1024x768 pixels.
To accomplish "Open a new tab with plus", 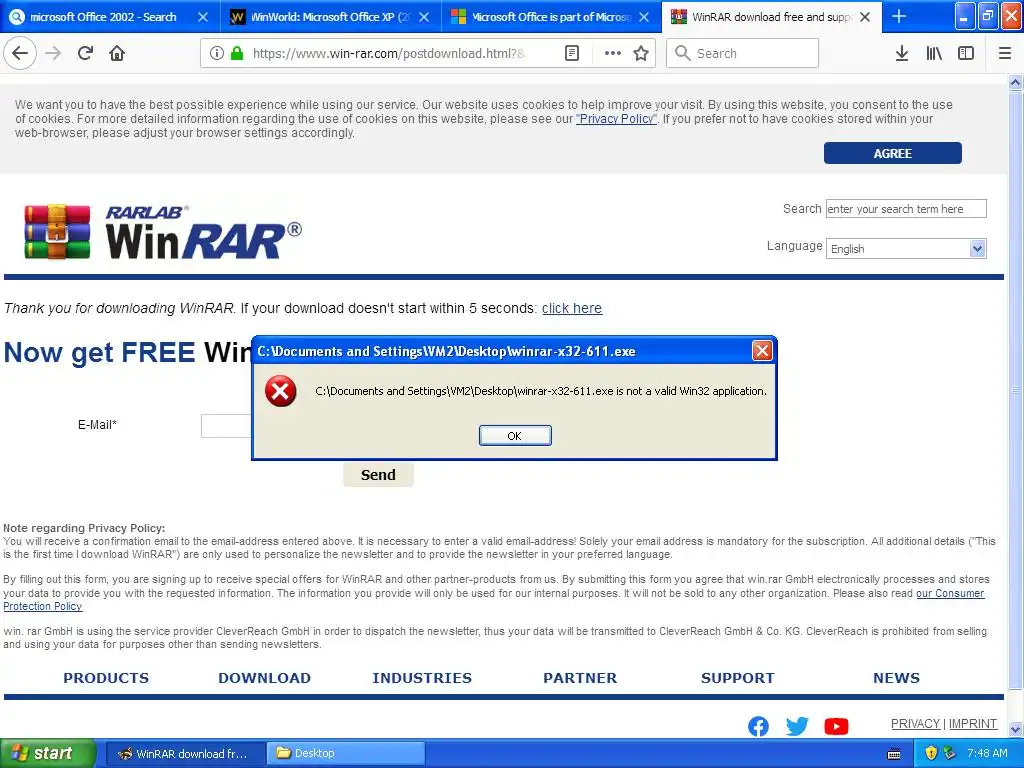I will (899, 16).
